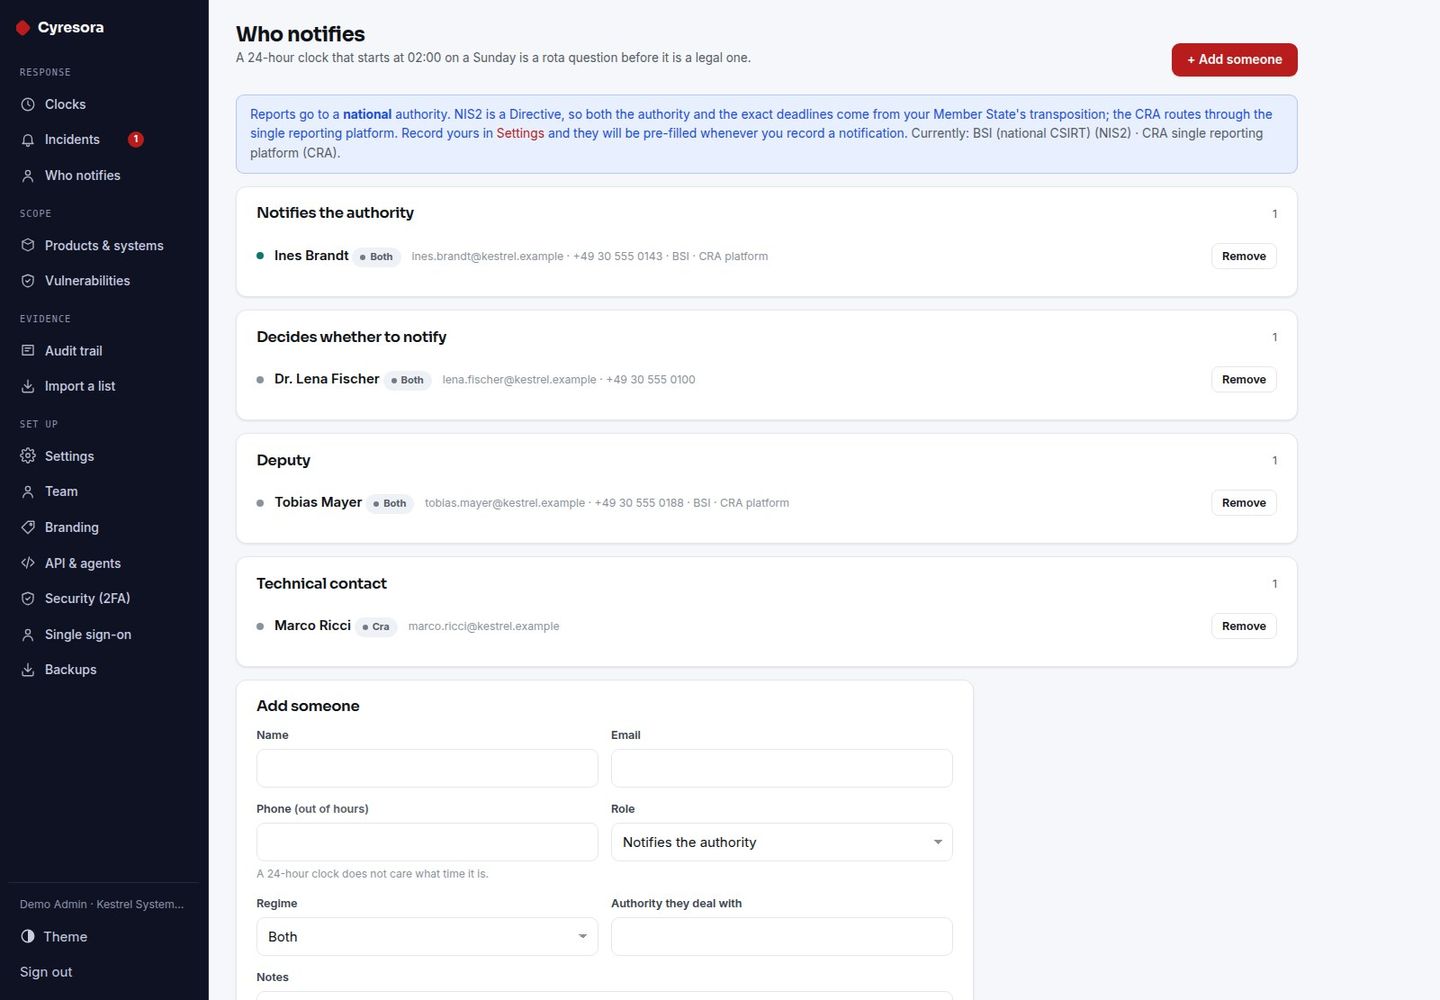This screenshot has height=1000, width=1440.
Task: Click the Technical contact heading
Action: click(321, 584)
